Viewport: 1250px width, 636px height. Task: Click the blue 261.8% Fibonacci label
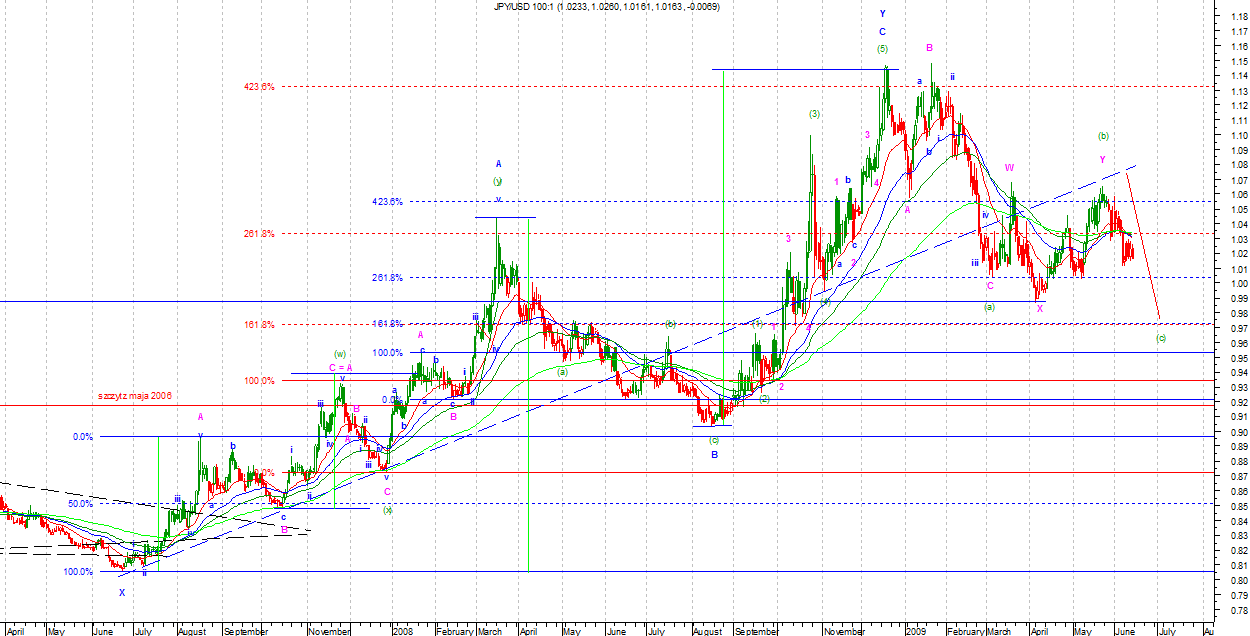pyautogui.click(x=386, y=278)
